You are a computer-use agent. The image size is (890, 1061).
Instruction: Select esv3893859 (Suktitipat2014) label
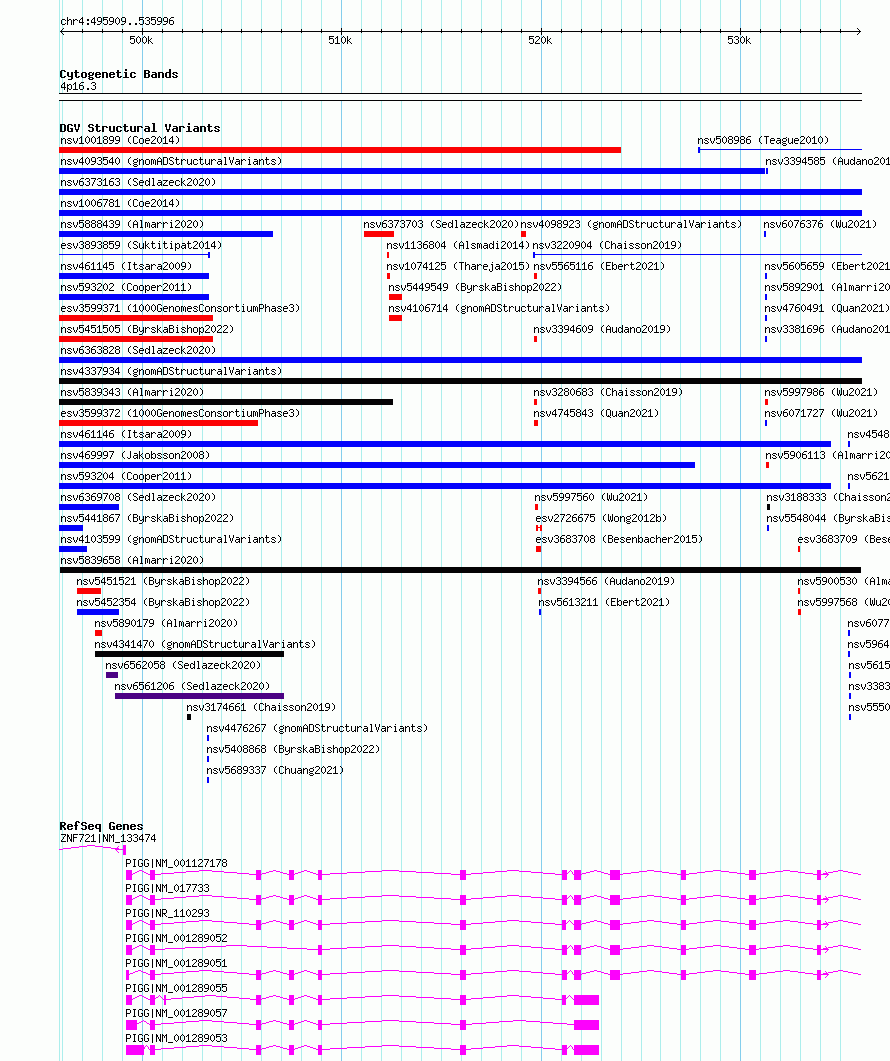click(x=141, y=245)
